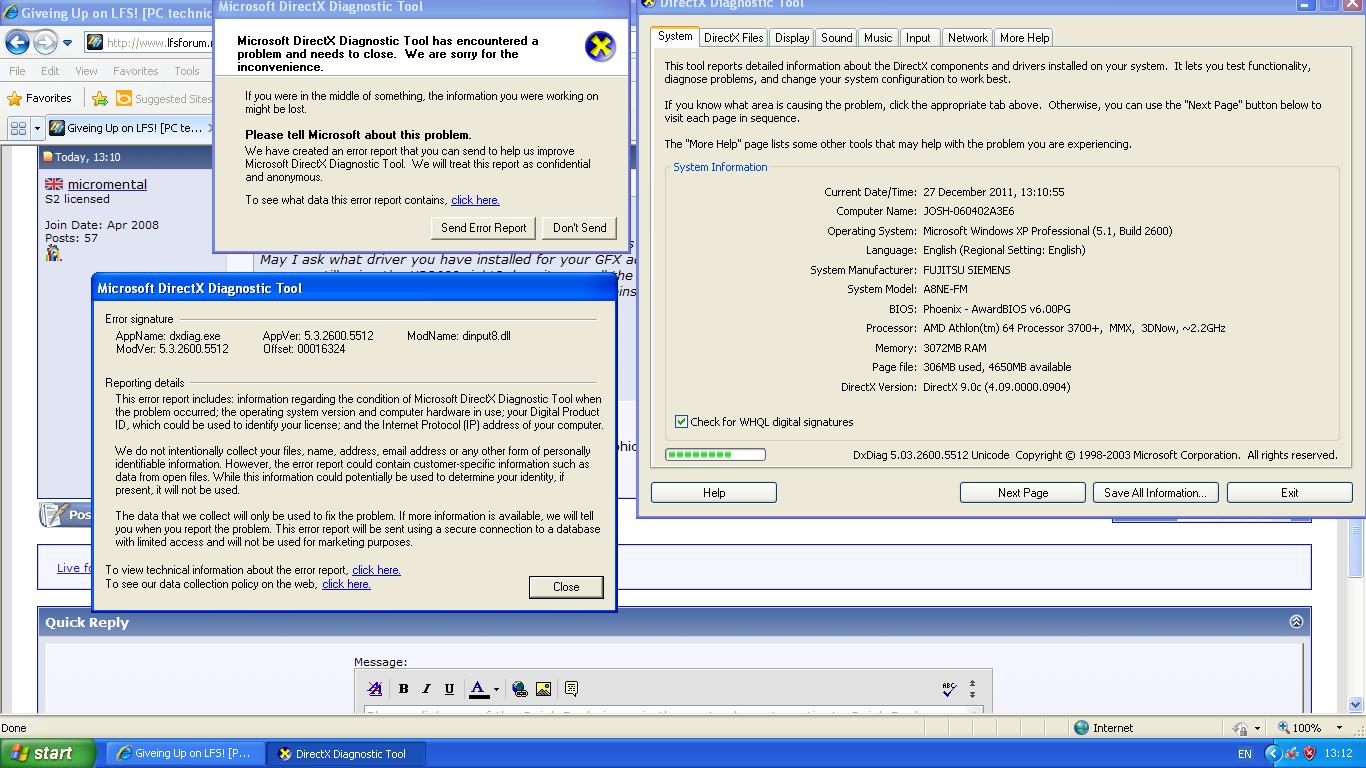
Task: Click the lfsforum URL address bar
Action: tap(150, 42)
